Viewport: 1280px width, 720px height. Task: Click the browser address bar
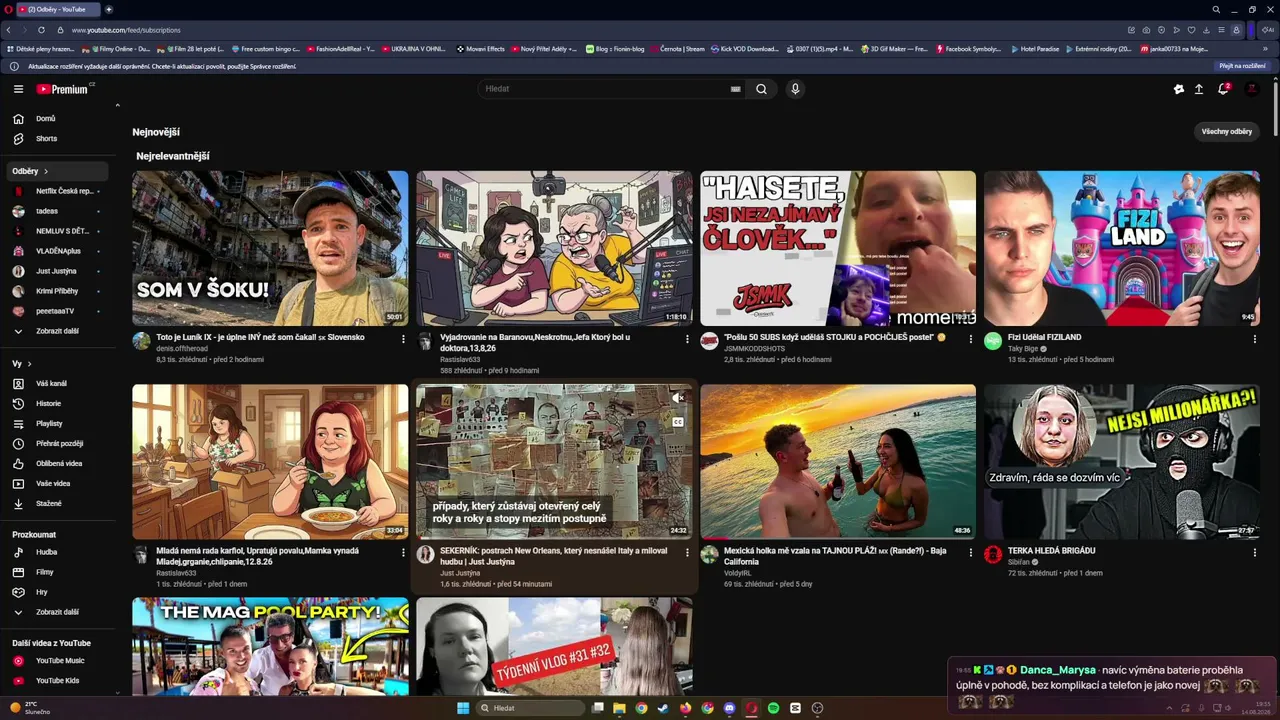[590, 30]
